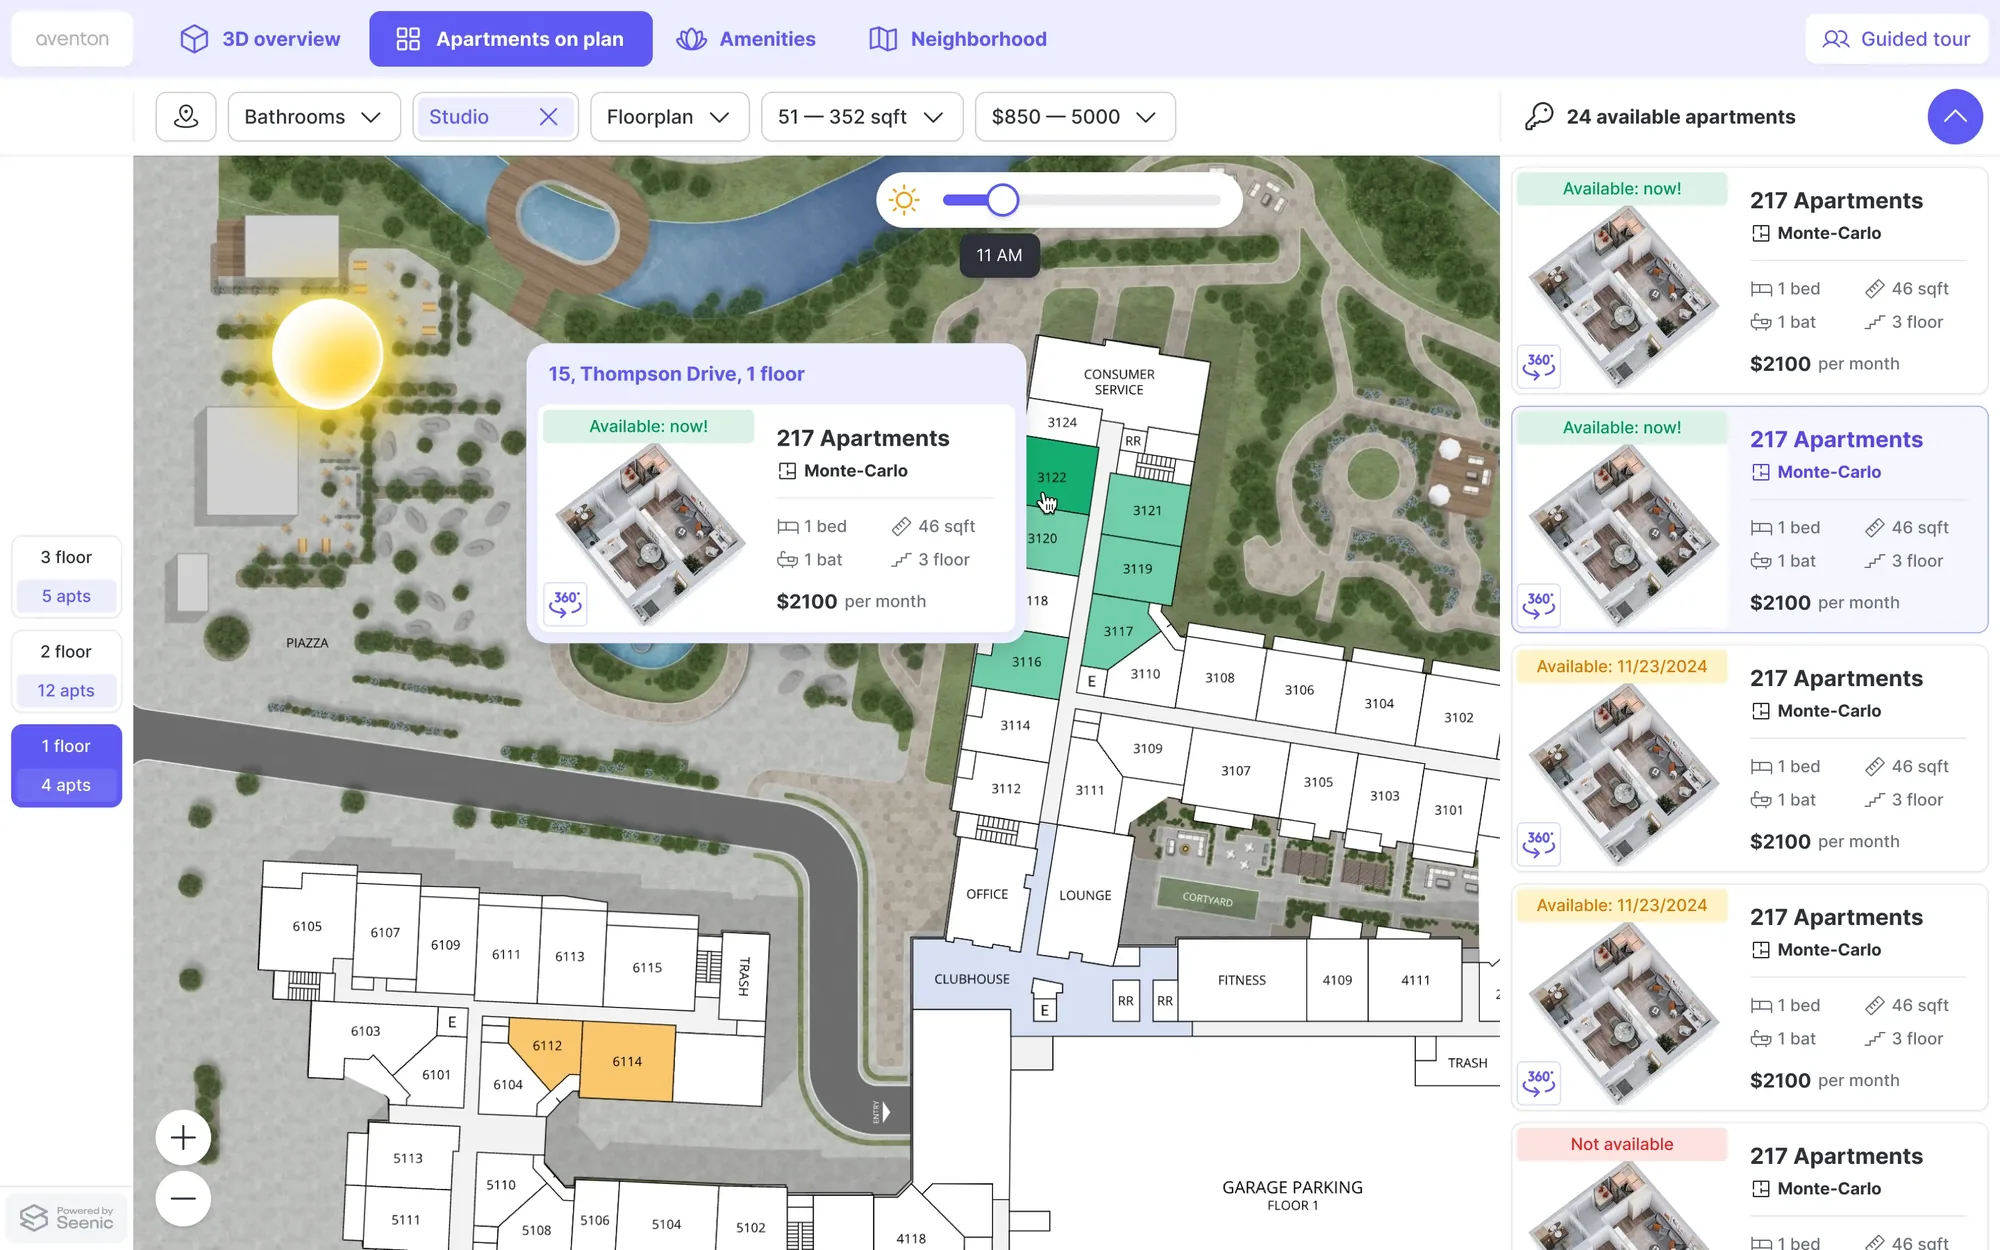2000x1250 pixels.
Task: Click the map location pin filter icon
Action: 186,117
